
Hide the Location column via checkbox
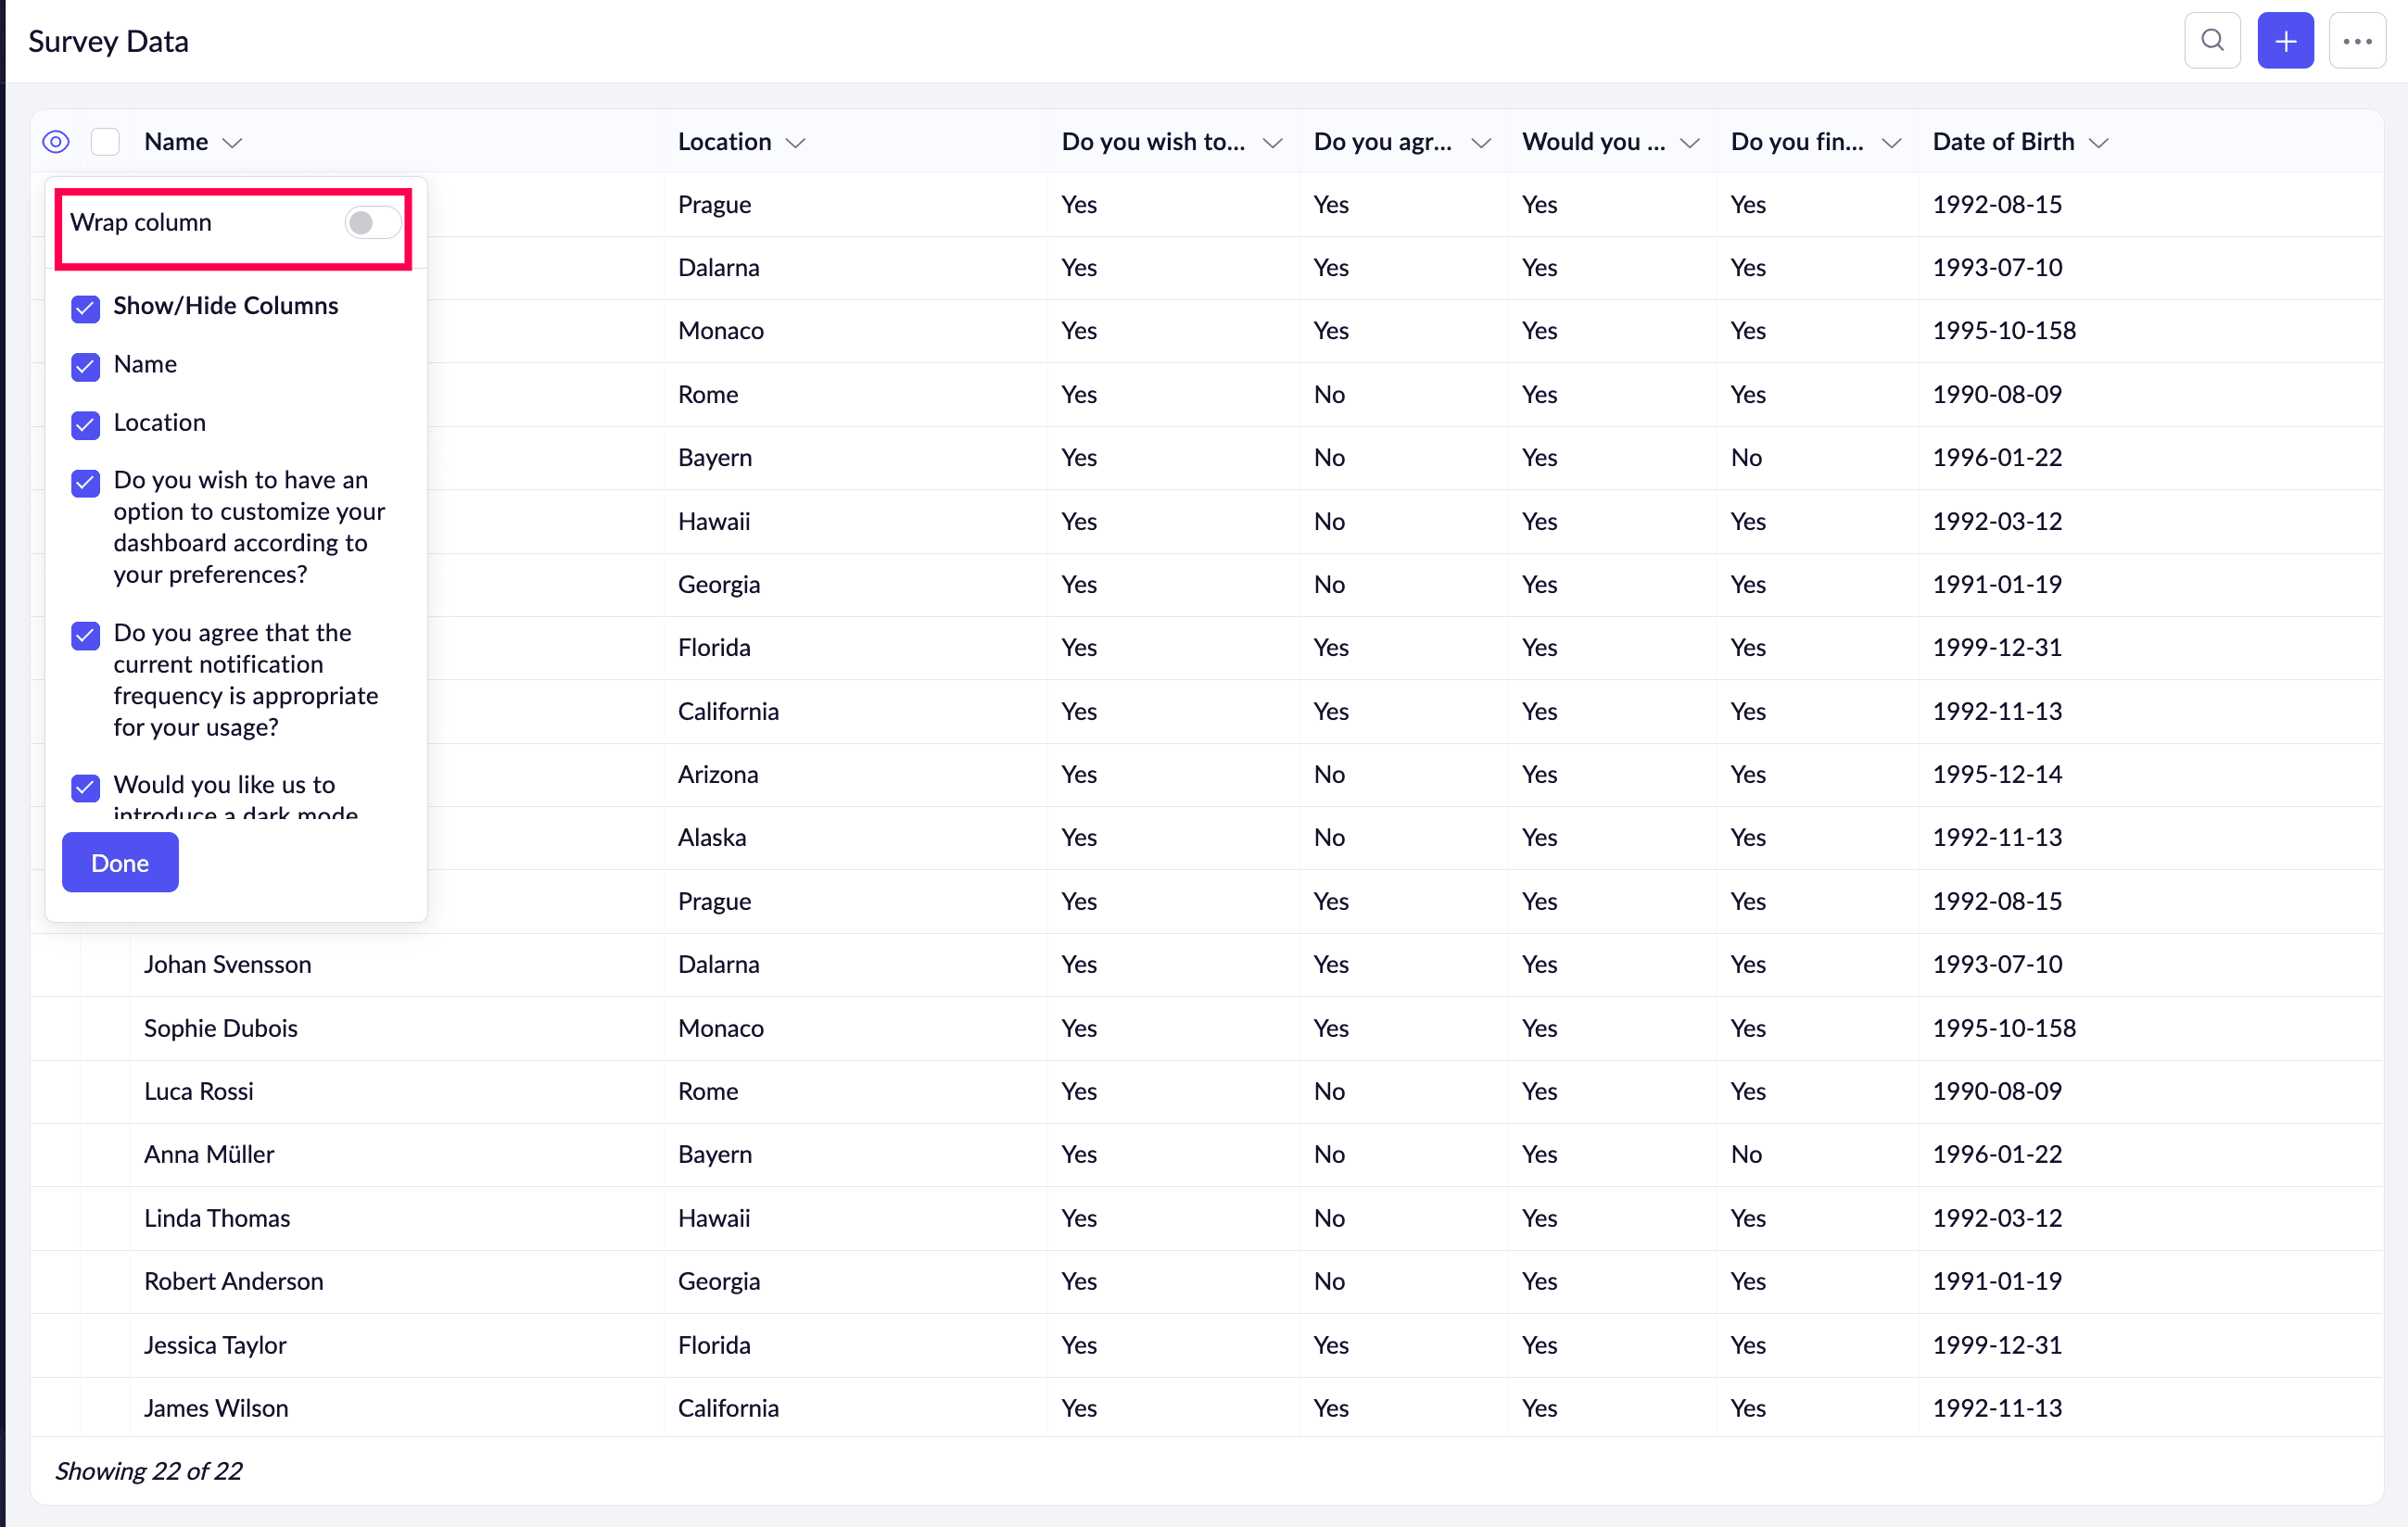coord(86,424)
